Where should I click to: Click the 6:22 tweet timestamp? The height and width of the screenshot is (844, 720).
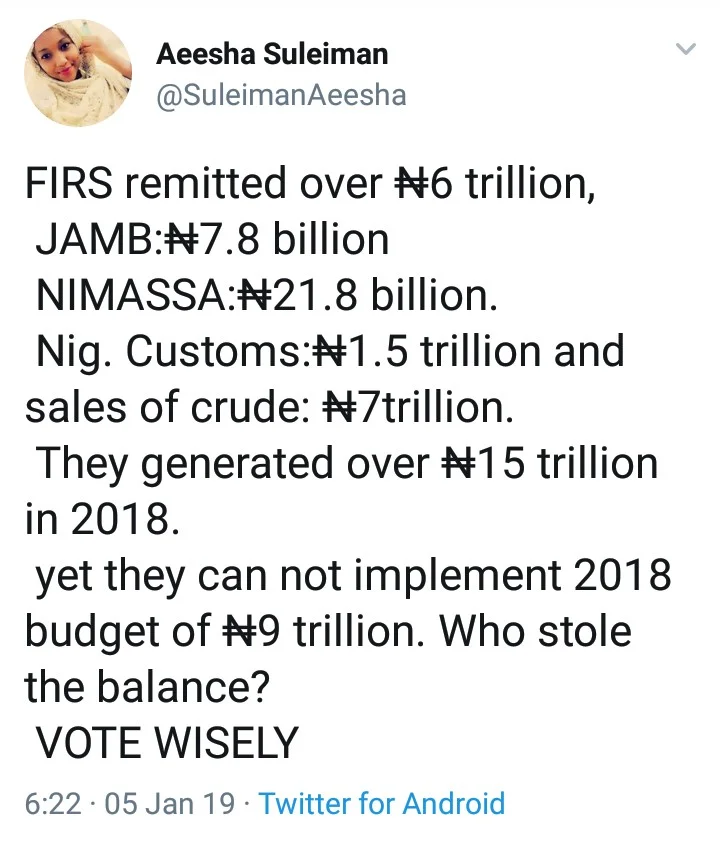[x=53, y=804]
